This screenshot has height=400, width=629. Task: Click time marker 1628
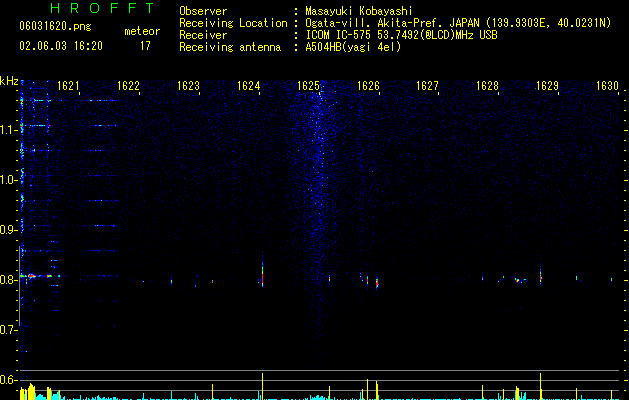click(x=487, y=86)
